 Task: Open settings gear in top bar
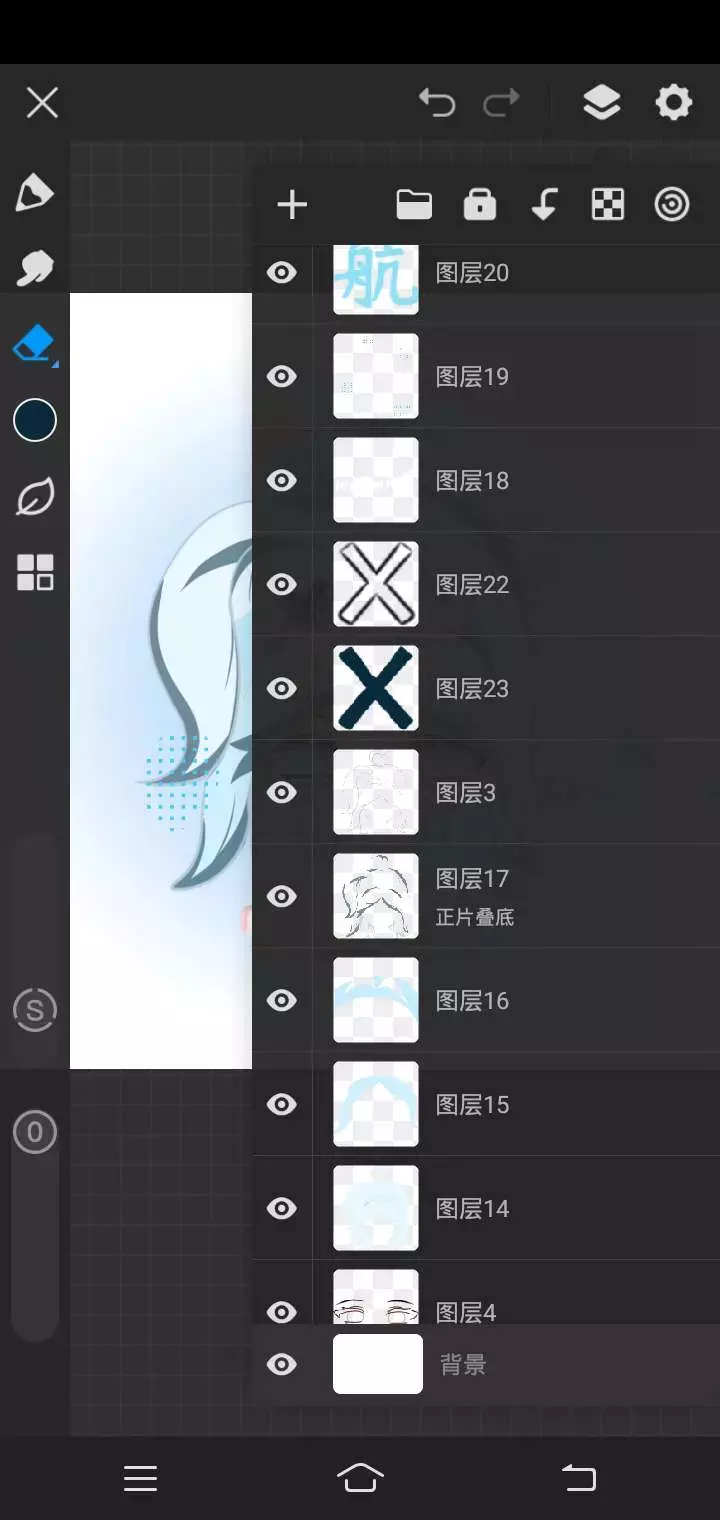(673, 102)
